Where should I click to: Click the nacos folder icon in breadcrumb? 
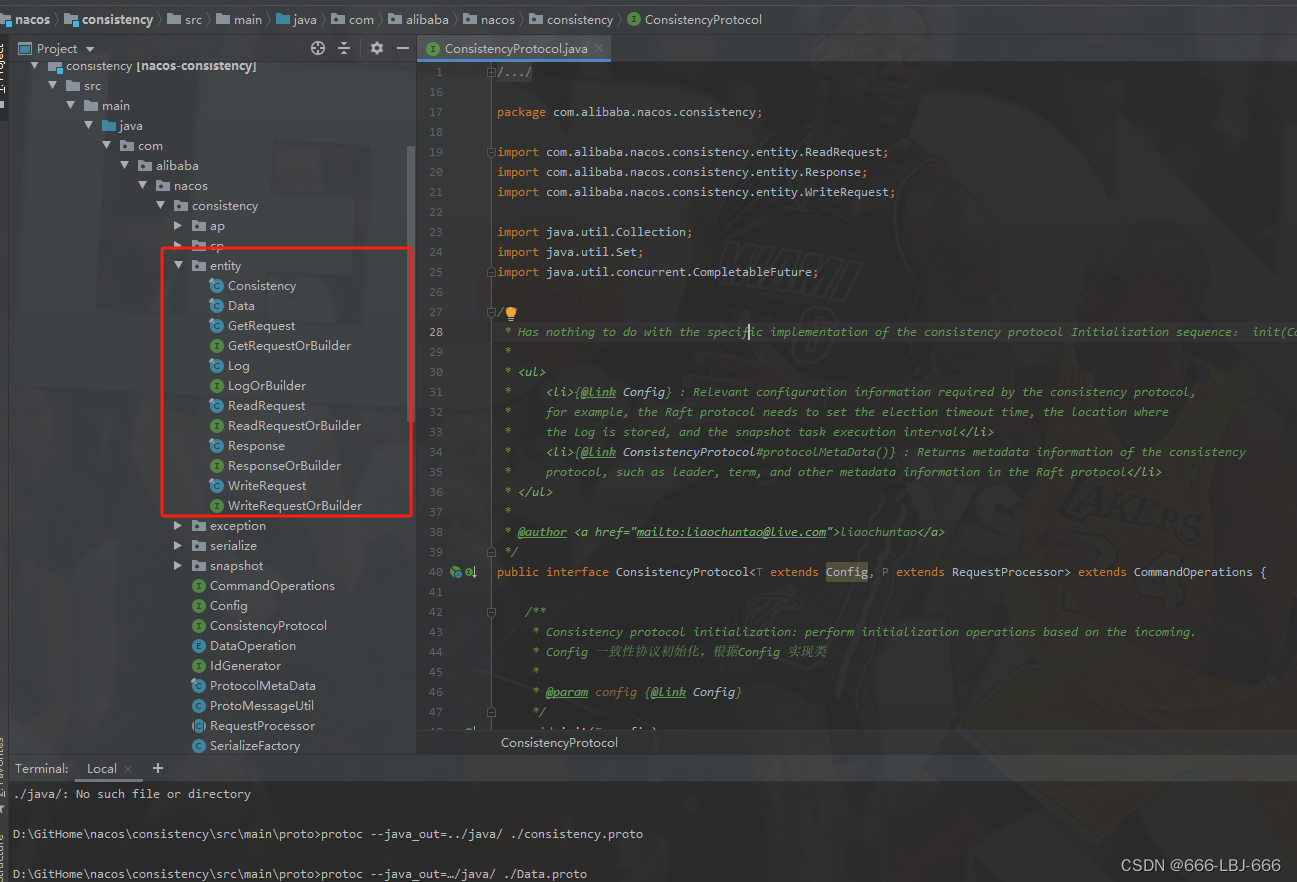pos(470,19)
